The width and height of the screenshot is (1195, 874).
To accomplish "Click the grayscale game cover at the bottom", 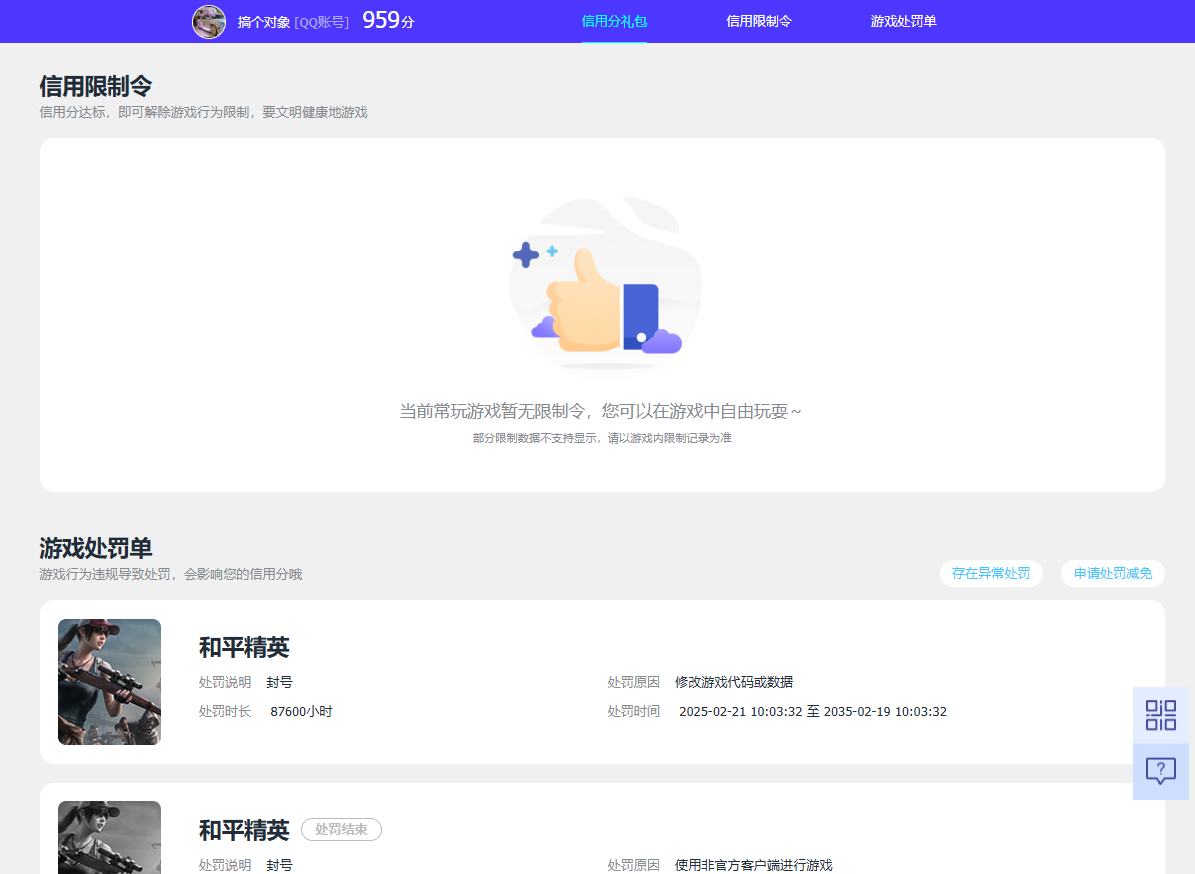I will click(x=109, y=838).
